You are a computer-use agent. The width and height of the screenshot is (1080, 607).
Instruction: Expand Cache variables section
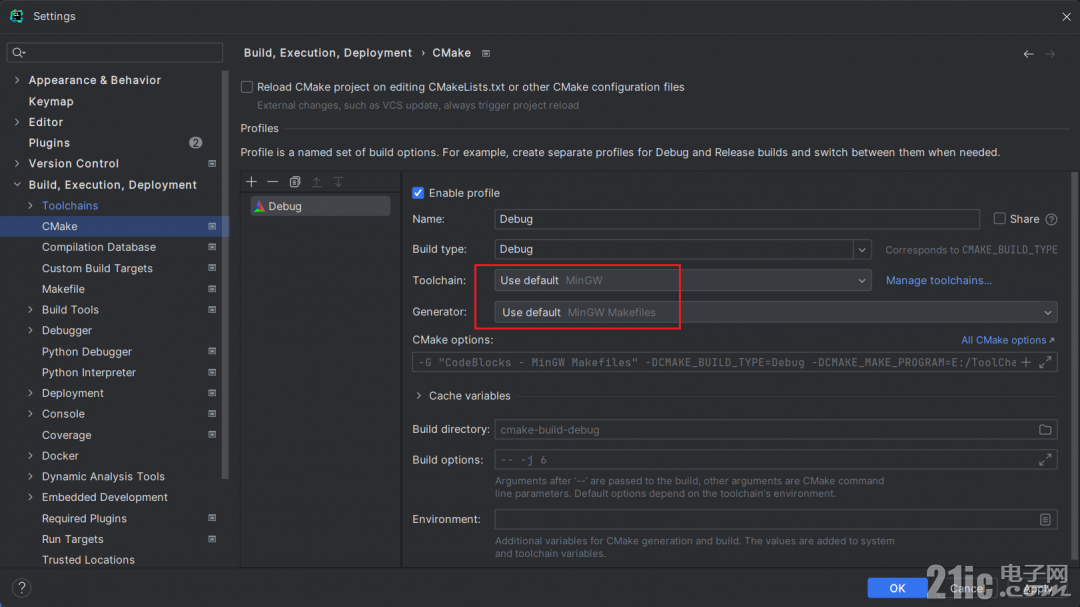tap(418, 396)
